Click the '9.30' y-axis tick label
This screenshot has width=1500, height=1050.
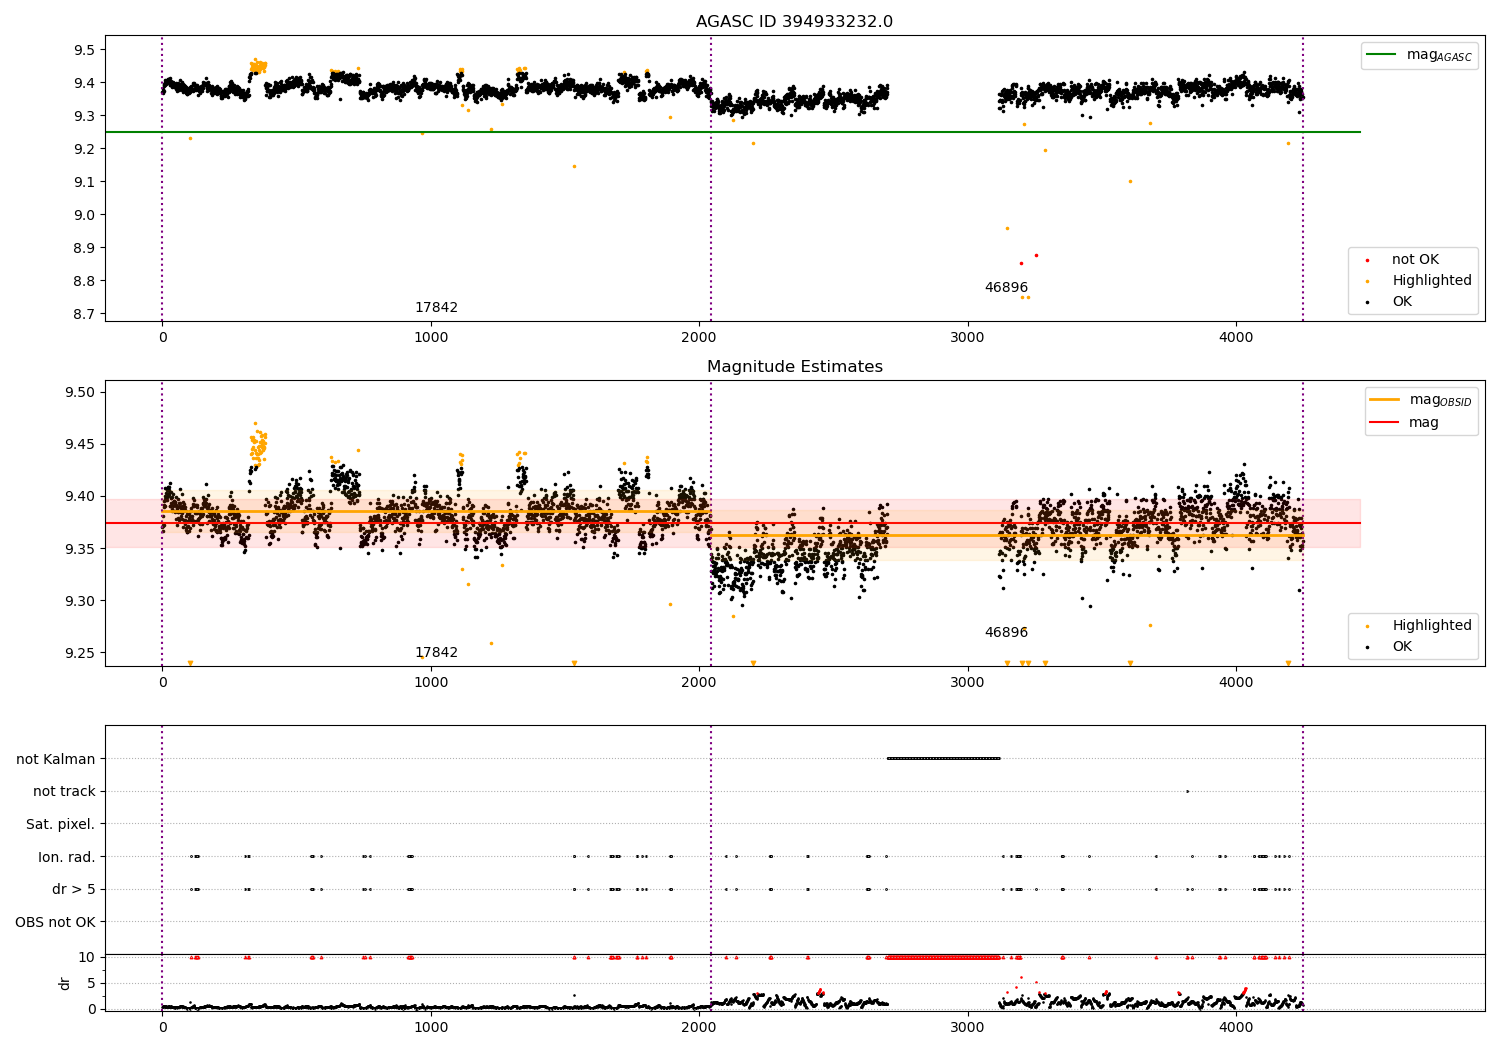pos(79,601)
